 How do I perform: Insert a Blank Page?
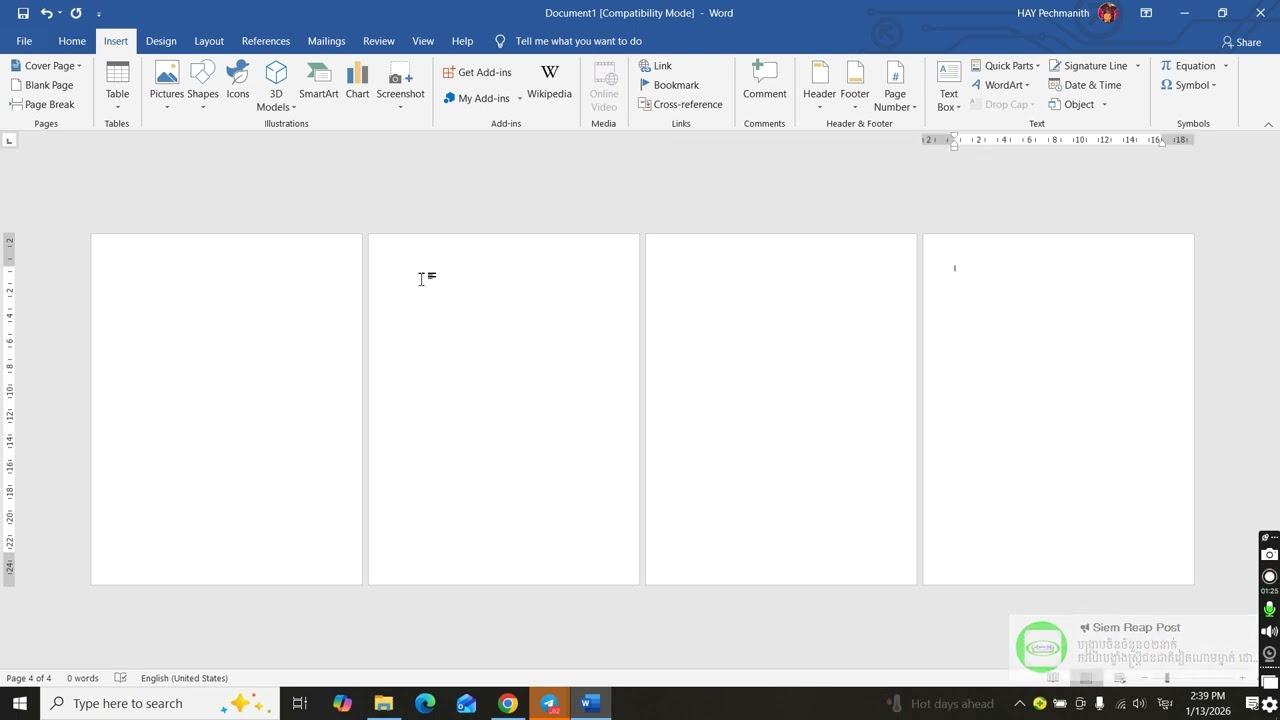pos(41,85)
